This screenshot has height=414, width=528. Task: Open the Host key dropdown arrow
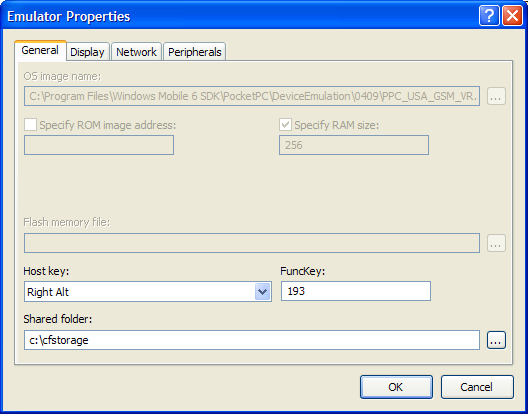262,292
